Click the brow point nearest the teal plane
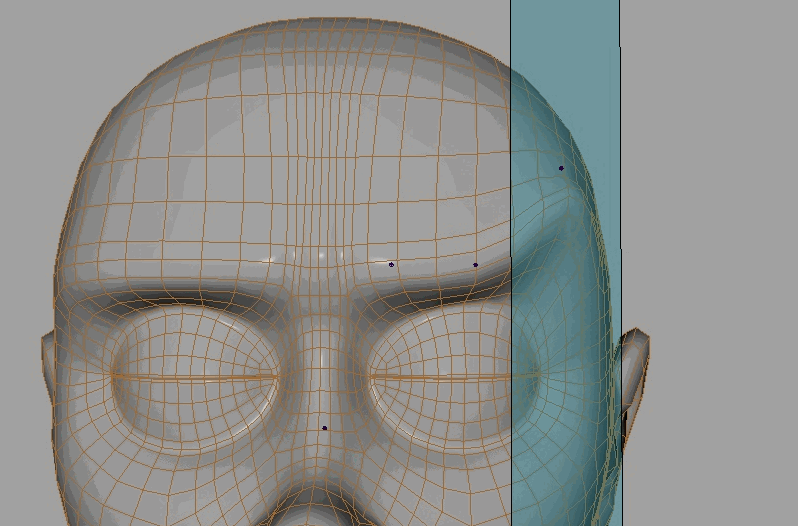Viewport: 798px width, 526px height. click(x=475, y=265)
